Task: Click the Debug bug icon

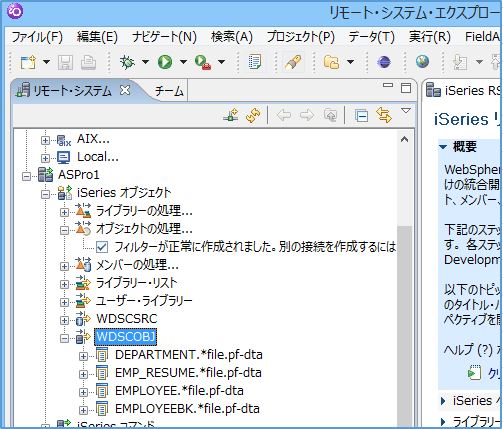Action: [127, 62]
